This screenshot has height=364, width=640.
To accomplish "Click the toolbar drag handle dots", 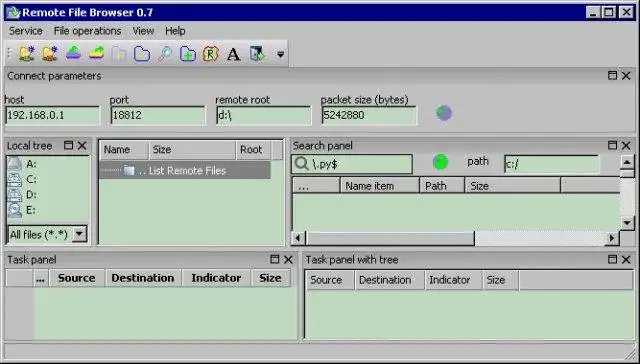I will pyautogui.click(x=10, y=53).
